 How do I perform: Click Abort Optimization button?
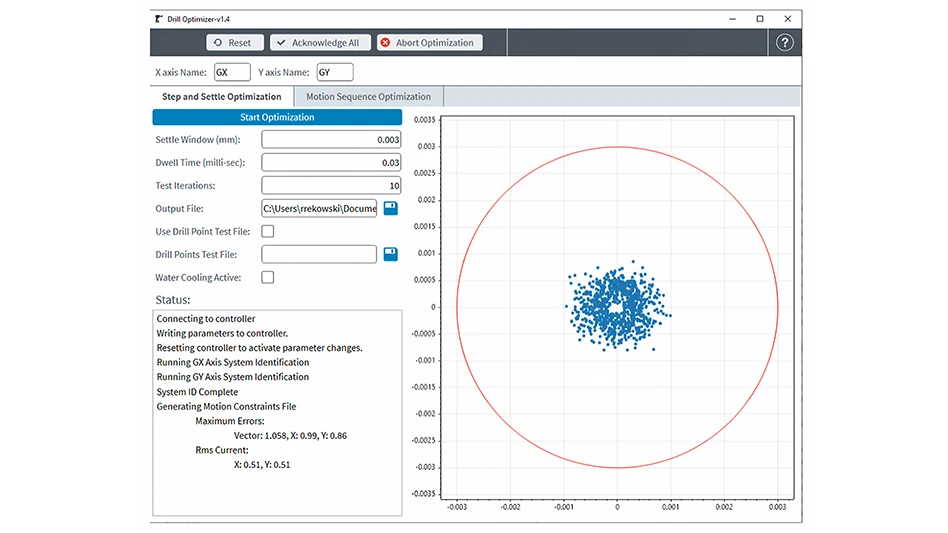[x=430, y=42]
